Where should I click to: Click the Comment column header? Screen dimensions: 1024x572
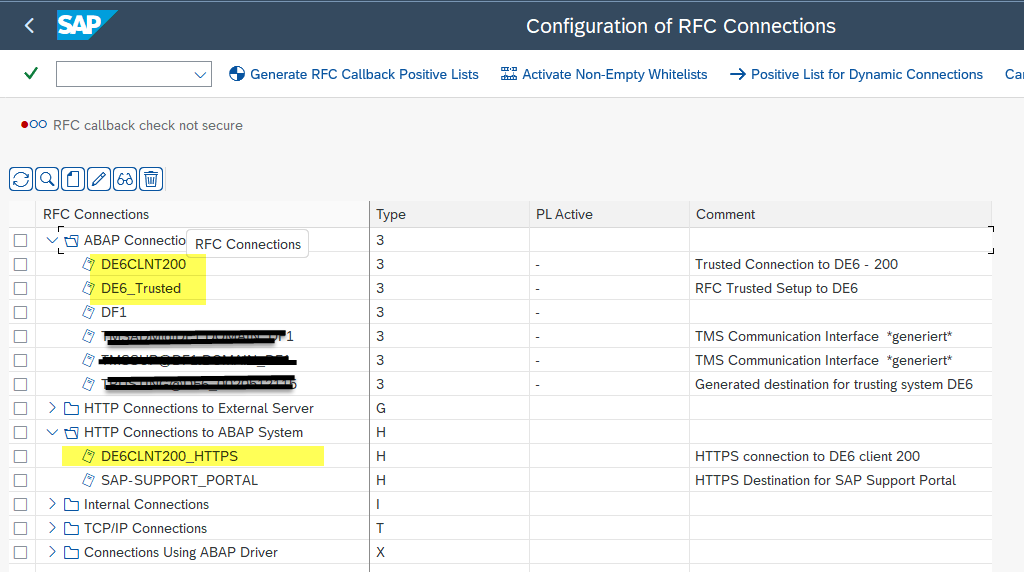point(840,214)
